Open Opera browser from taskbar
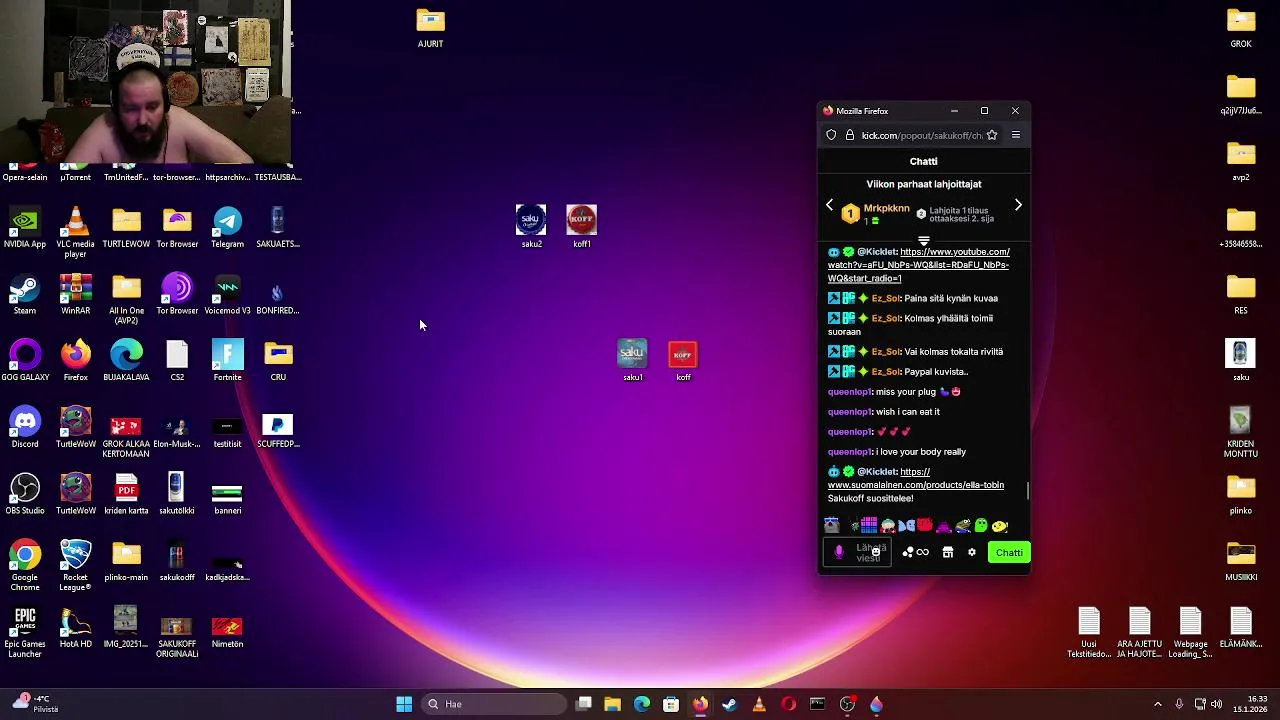The height and width of the screenshot is (720, 1280). 788,704
